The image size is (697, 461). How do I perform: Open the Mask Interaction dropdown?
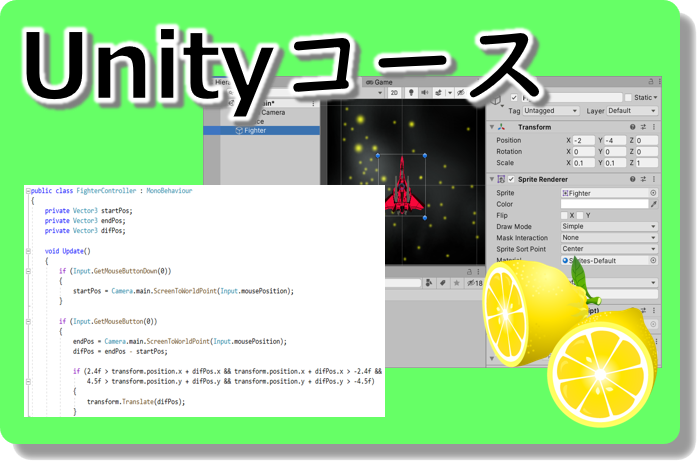pyautogui.click(x=609, y=238)
